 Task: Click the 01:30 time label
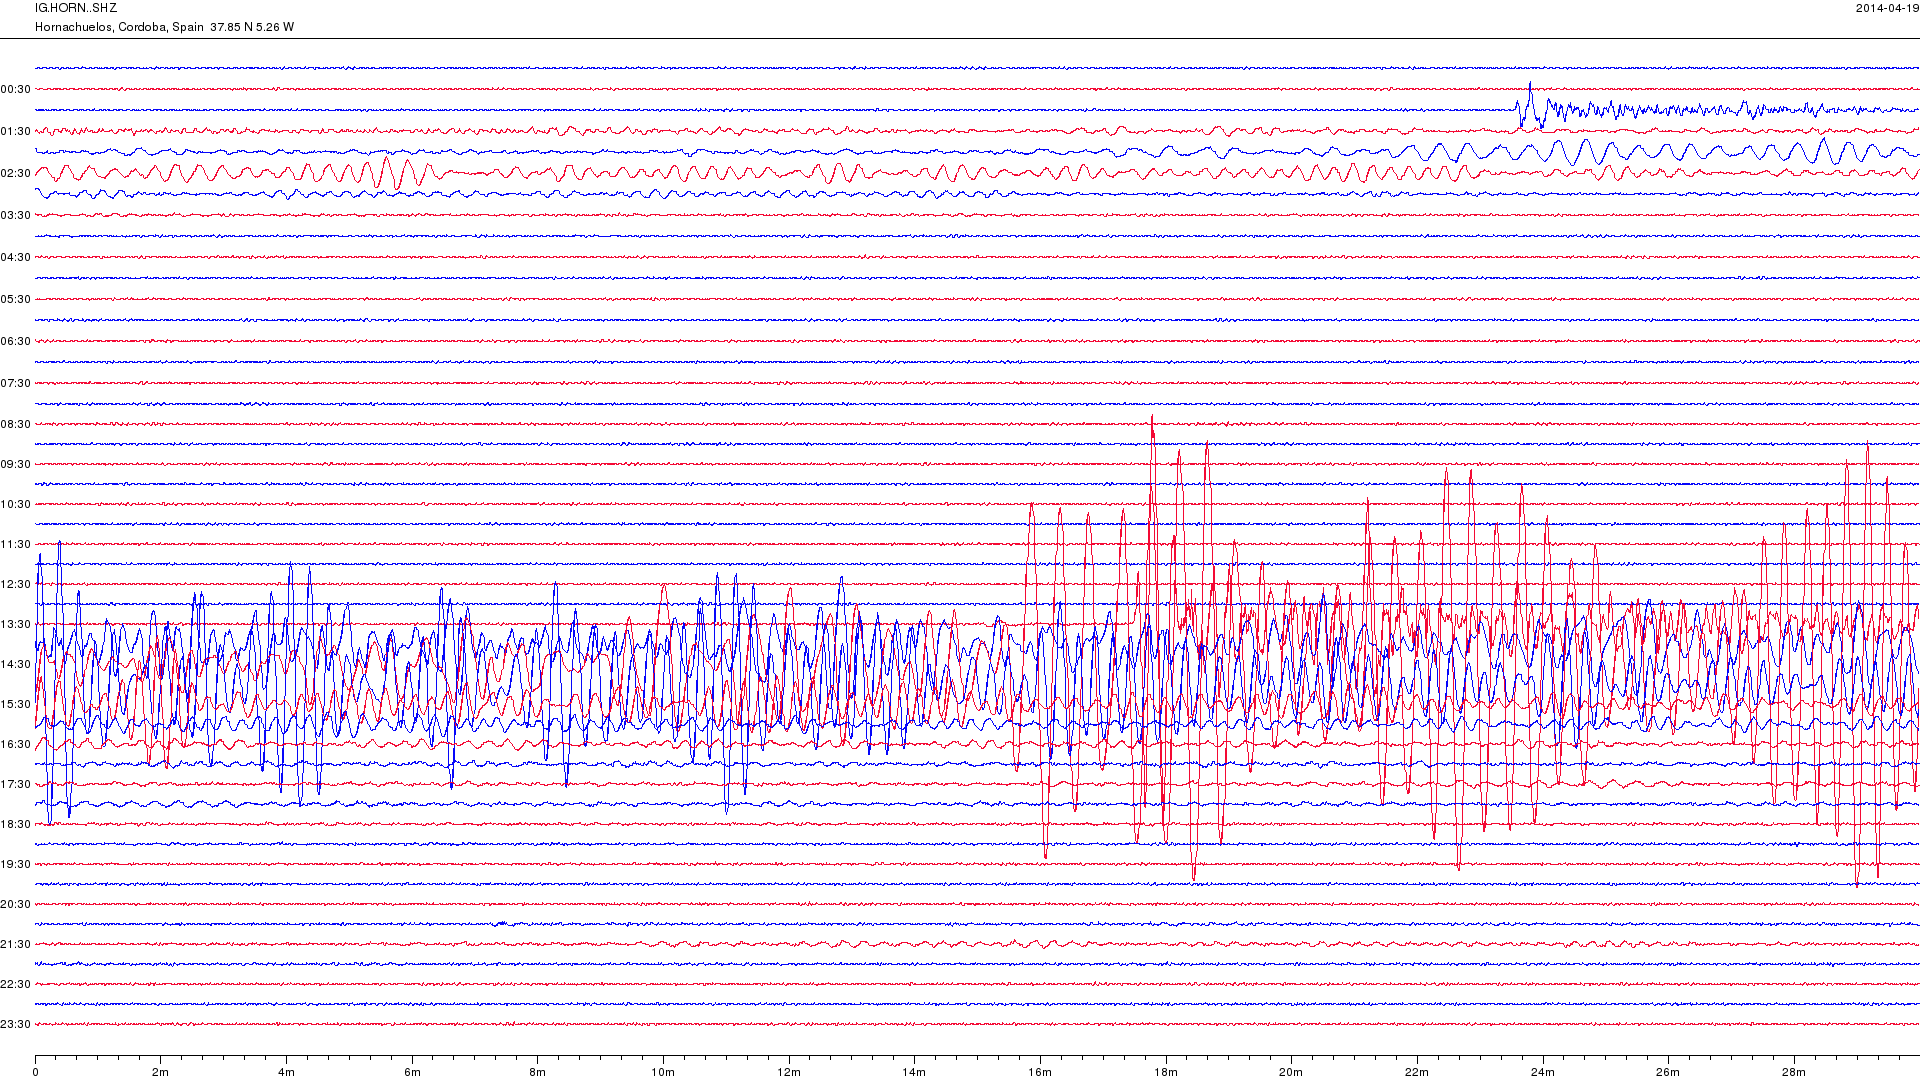(x=16, y=131)
